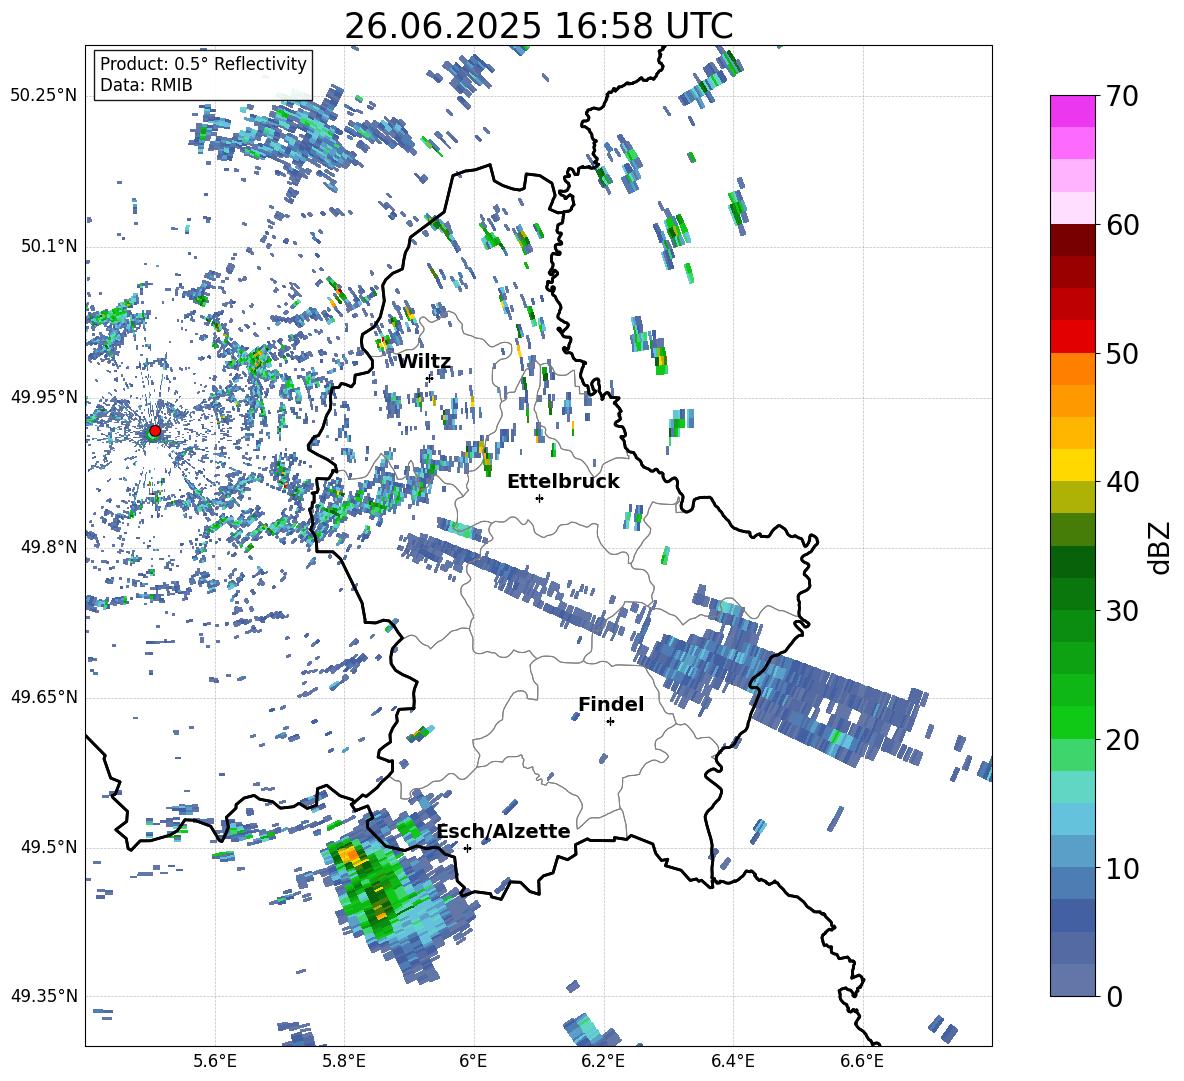Select the Esch/Alzette city label
This screenshot has width=1184, height=1081.
click(x=504, y=831)
